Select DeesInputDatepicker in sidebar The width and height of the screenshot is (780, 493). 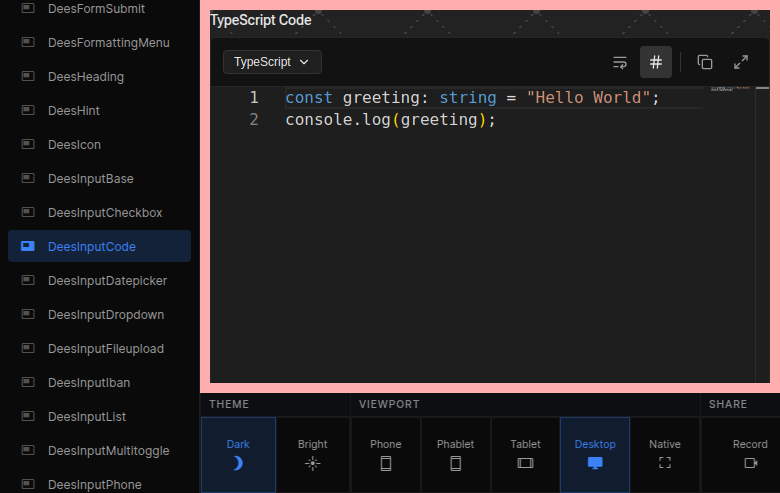pyautogui.click(x=107, y=281)
